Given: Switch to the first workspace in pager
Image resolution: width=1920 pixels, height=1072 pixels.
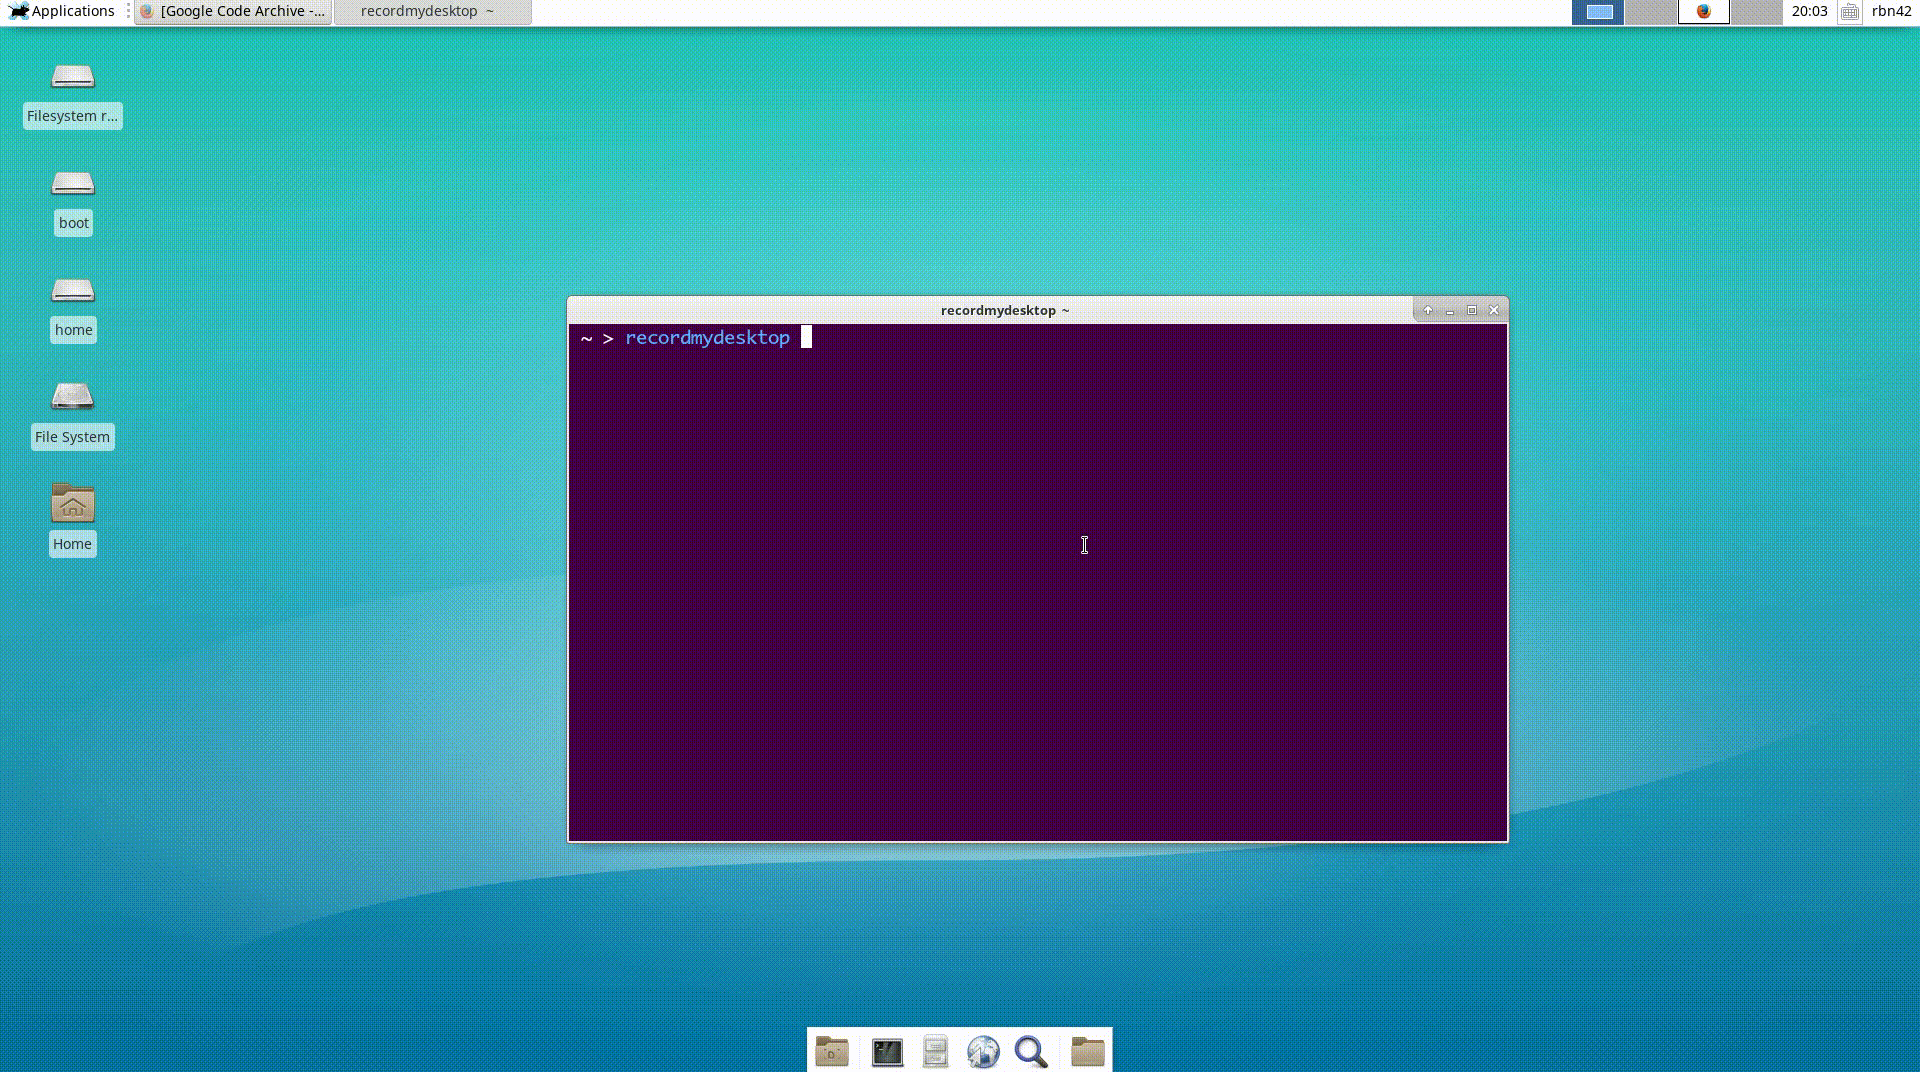Looking at the screenshot, I should (x=1598, y=12).
